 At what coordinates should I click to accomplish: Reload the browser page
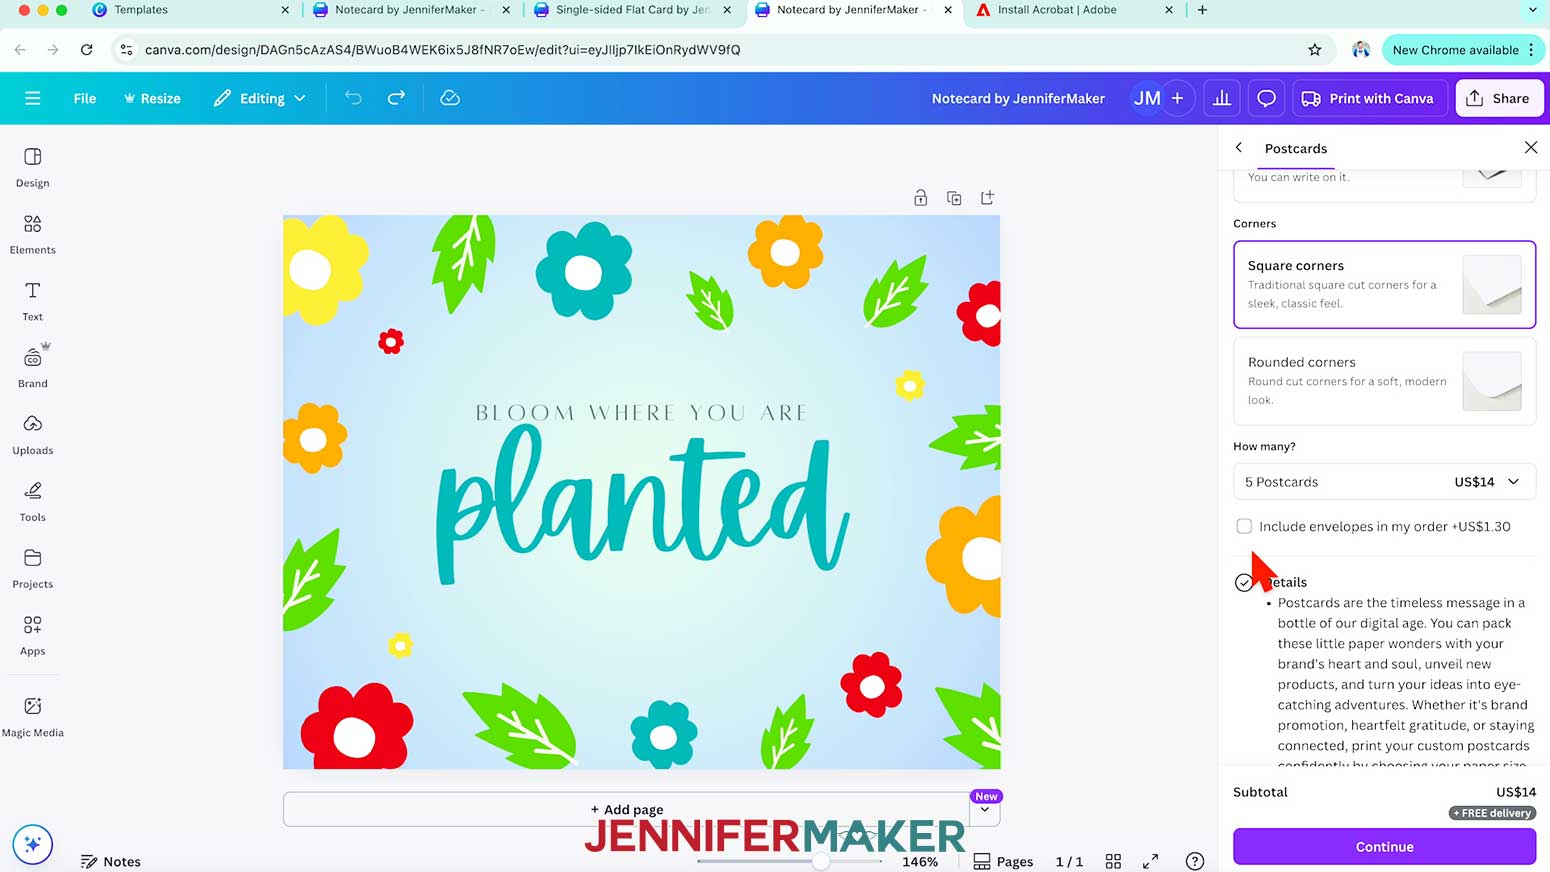(x=87, y=49)
